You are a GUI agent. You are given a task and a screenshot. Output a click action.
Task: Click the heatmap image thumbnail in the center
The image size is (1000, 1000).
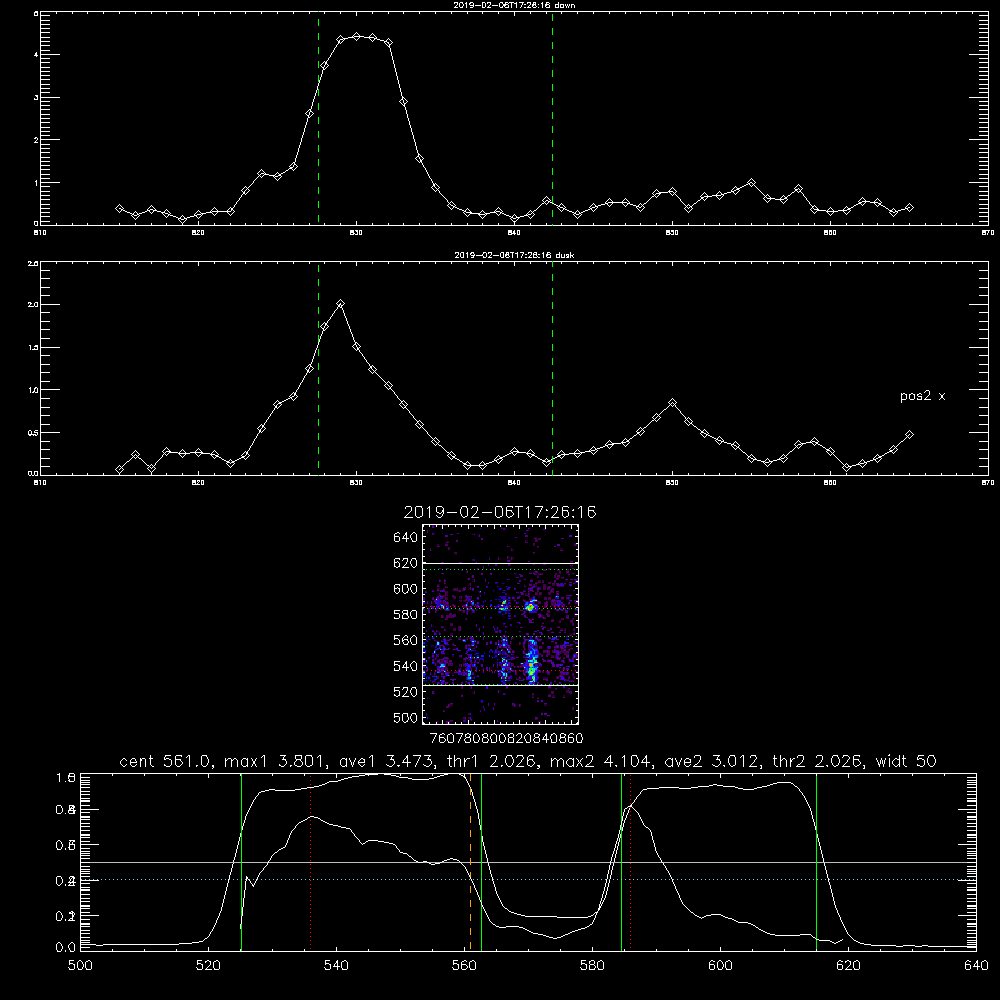click(501, 624)
